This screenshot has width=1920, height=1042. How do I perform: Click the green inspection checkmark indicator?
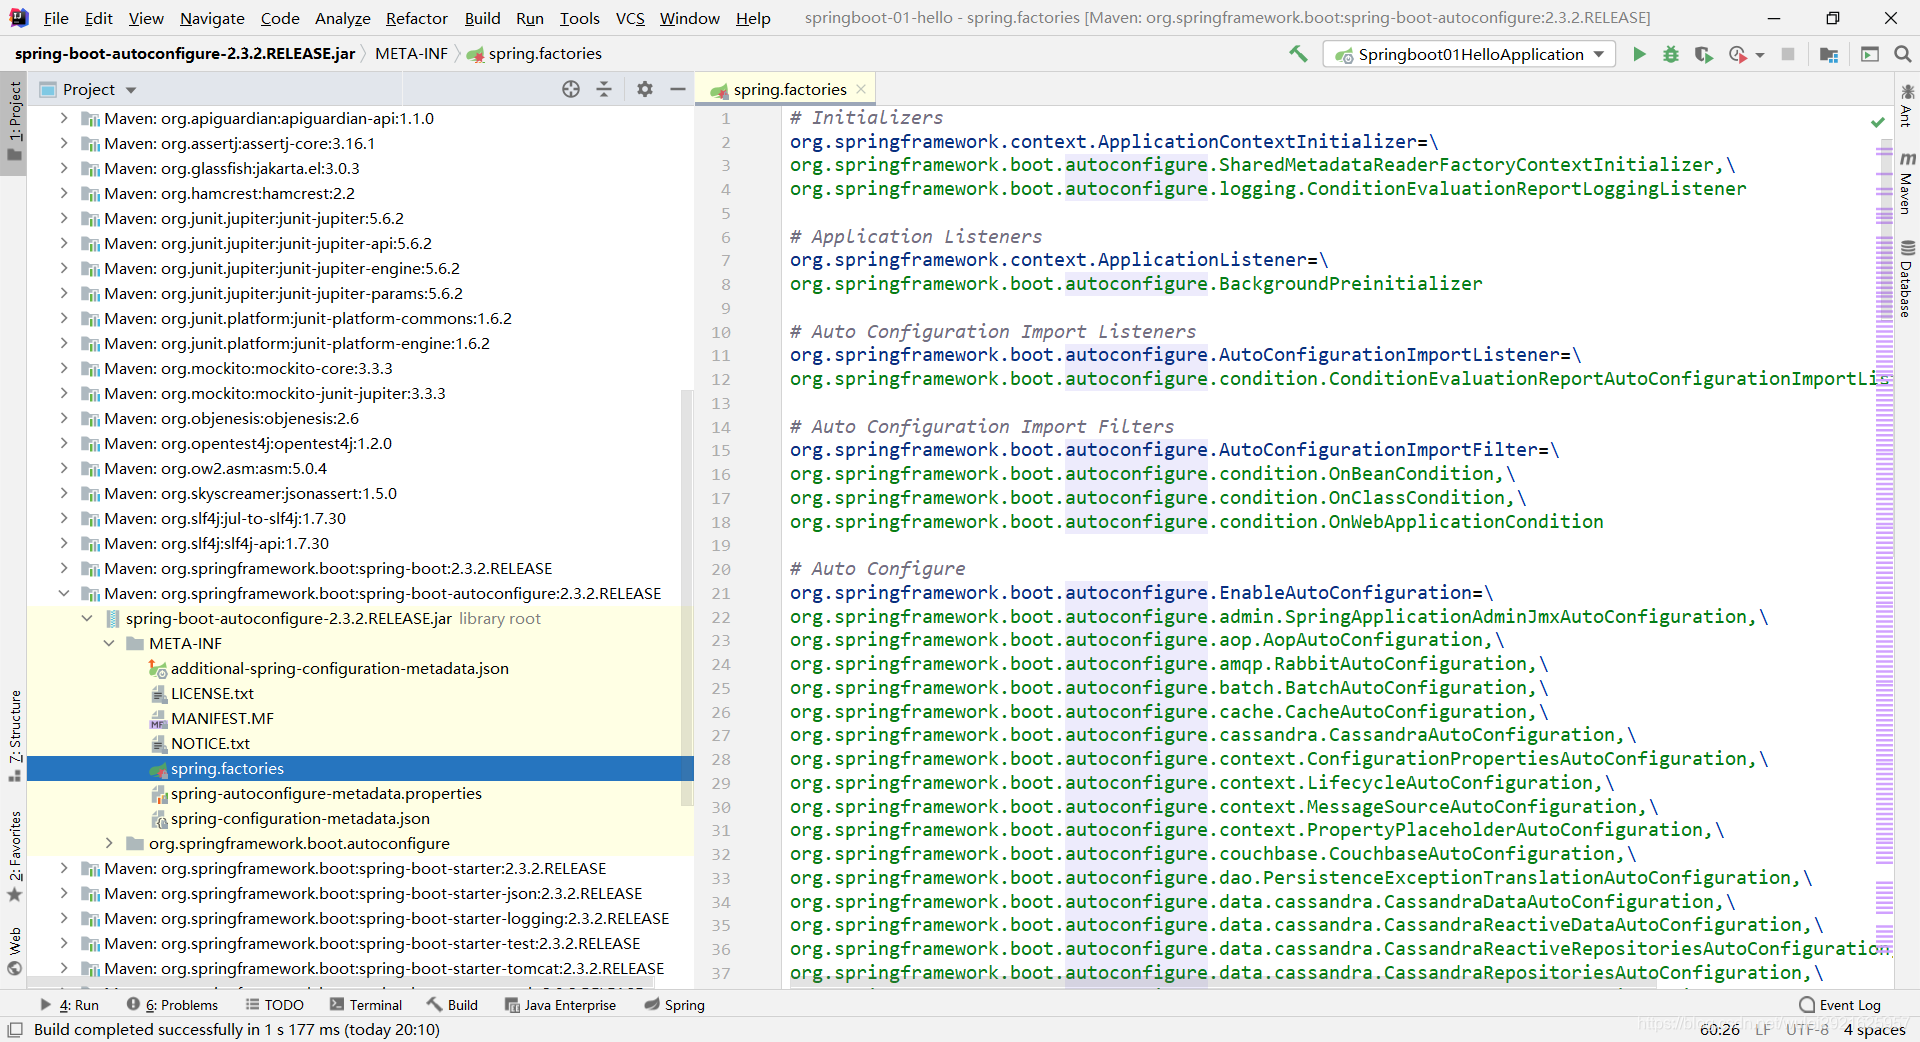click(1878, 122)
